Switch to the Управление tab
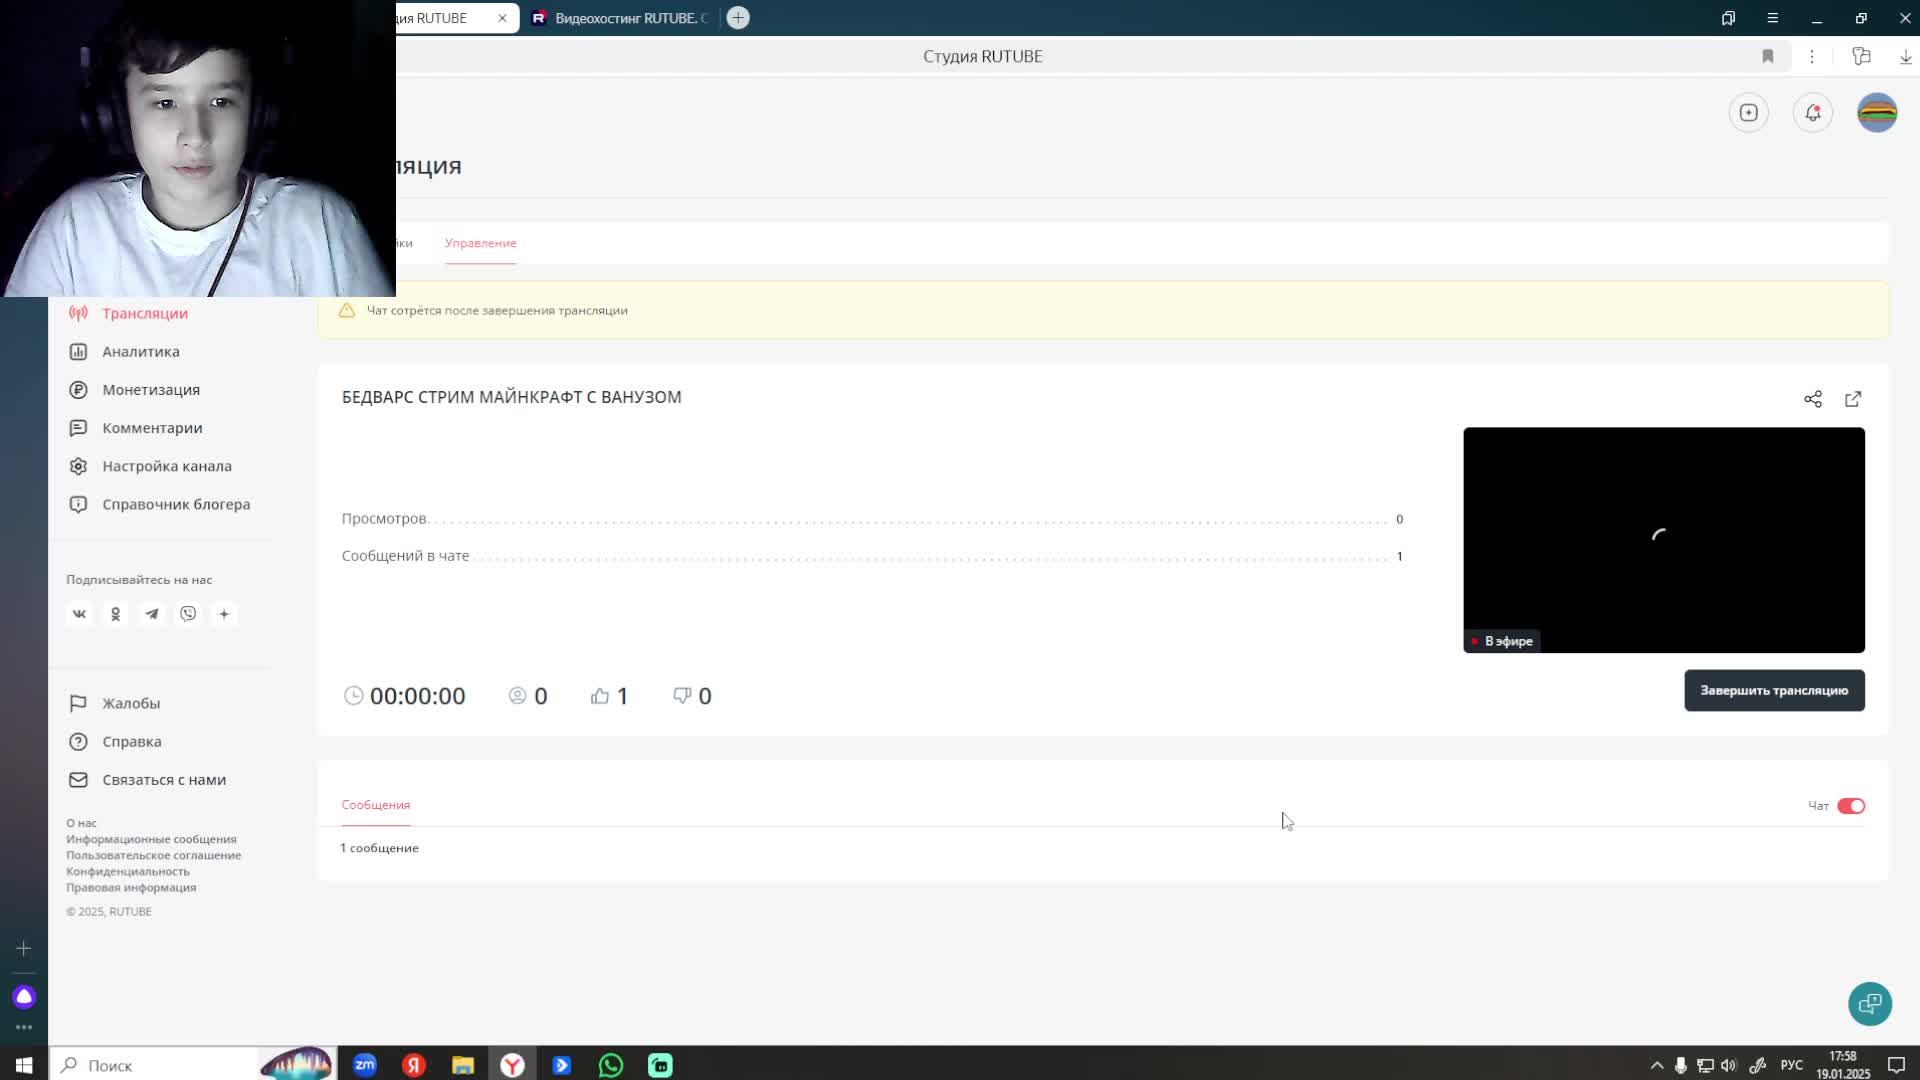1920x1080 pixels. click(x=480, y=243)
